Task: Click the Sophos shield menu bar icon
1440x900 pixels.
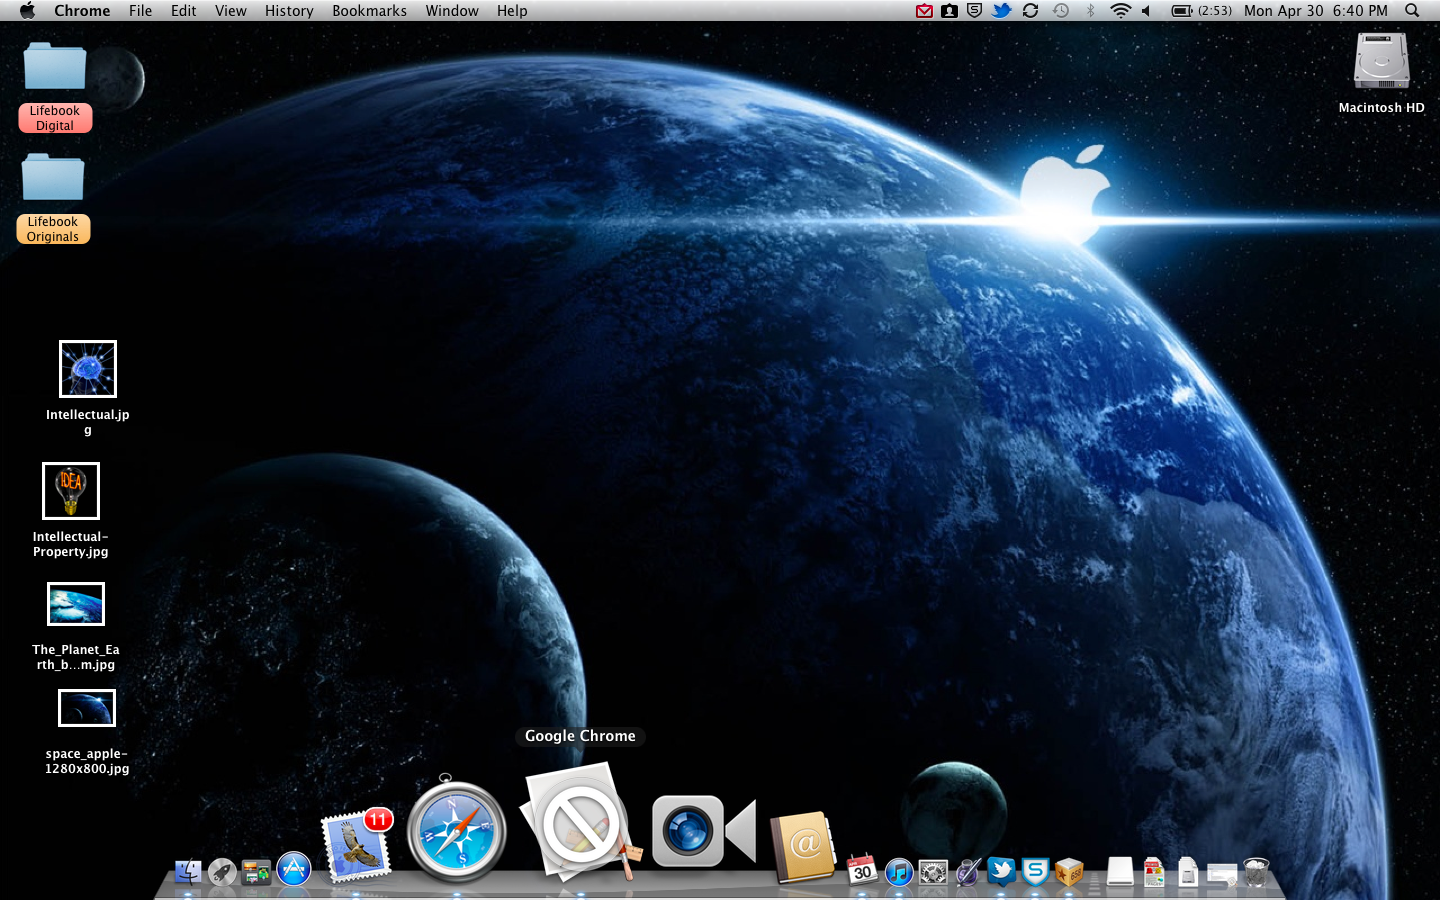Action: click(x=975, y=11)
